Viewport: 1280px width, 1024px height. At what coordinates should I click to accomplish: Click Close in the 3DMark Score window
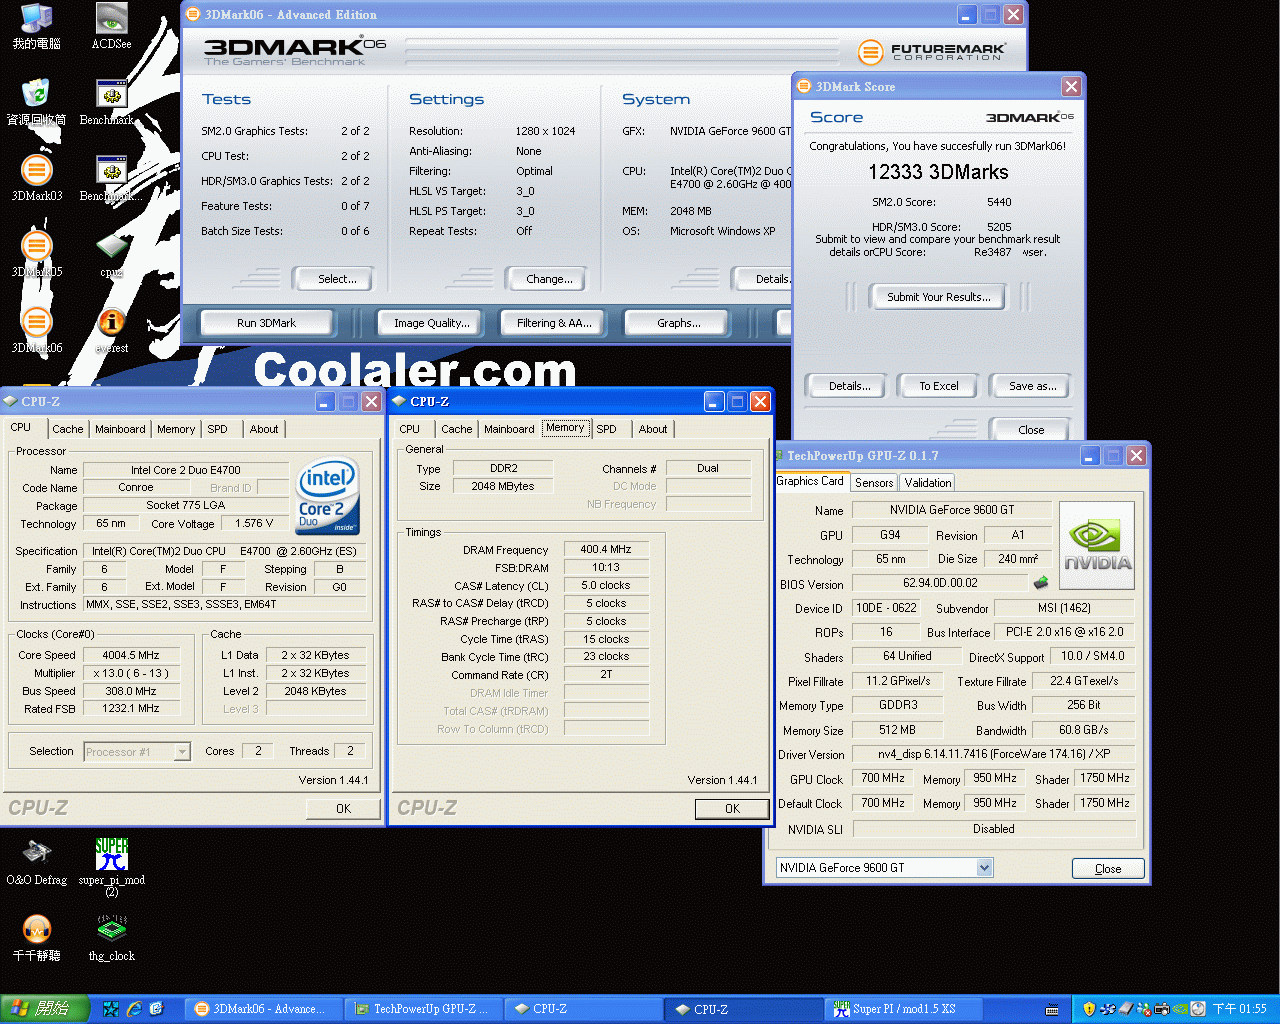1031,430
